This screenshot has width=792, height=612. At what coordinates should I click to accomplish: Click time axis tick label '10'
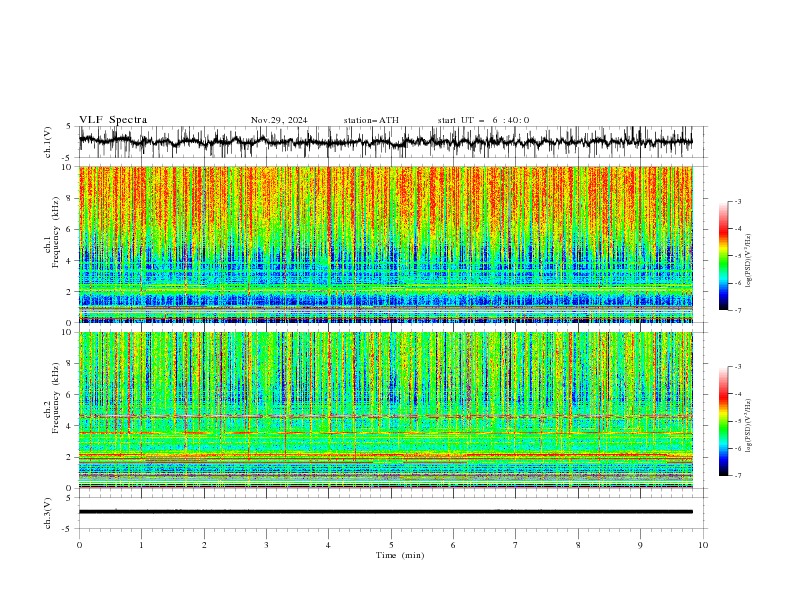703,545
